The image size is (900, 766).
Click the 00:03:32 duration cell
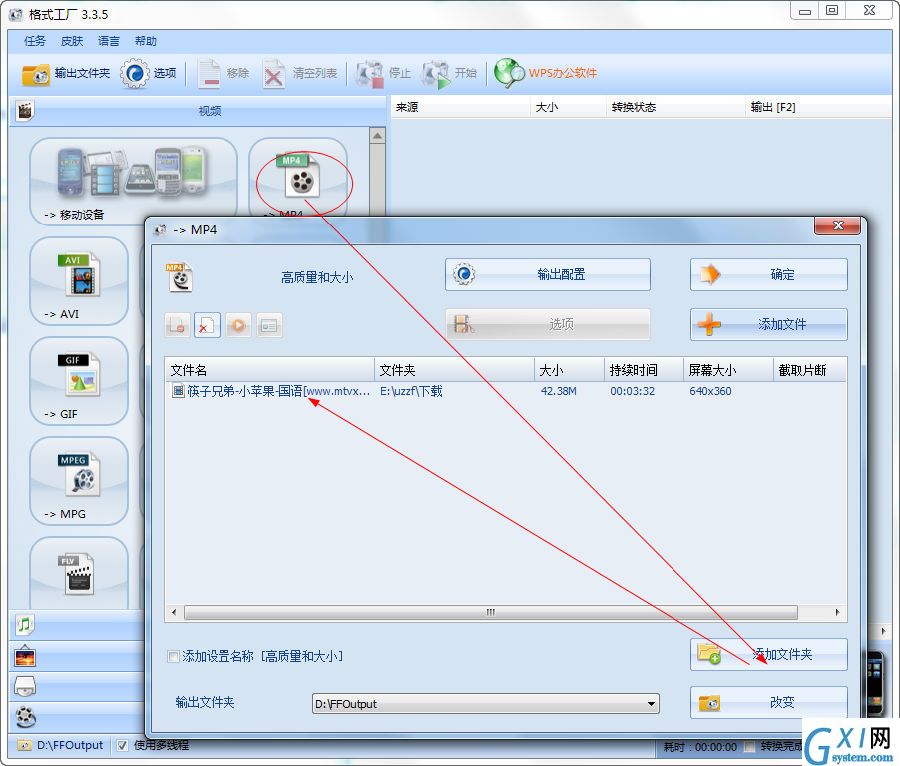point(633,391)
